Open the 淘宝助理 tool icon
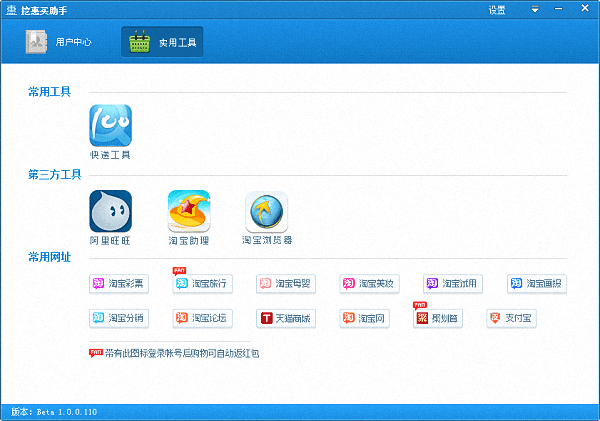This screenshot has width=600, height=421. tap(188, 211)
